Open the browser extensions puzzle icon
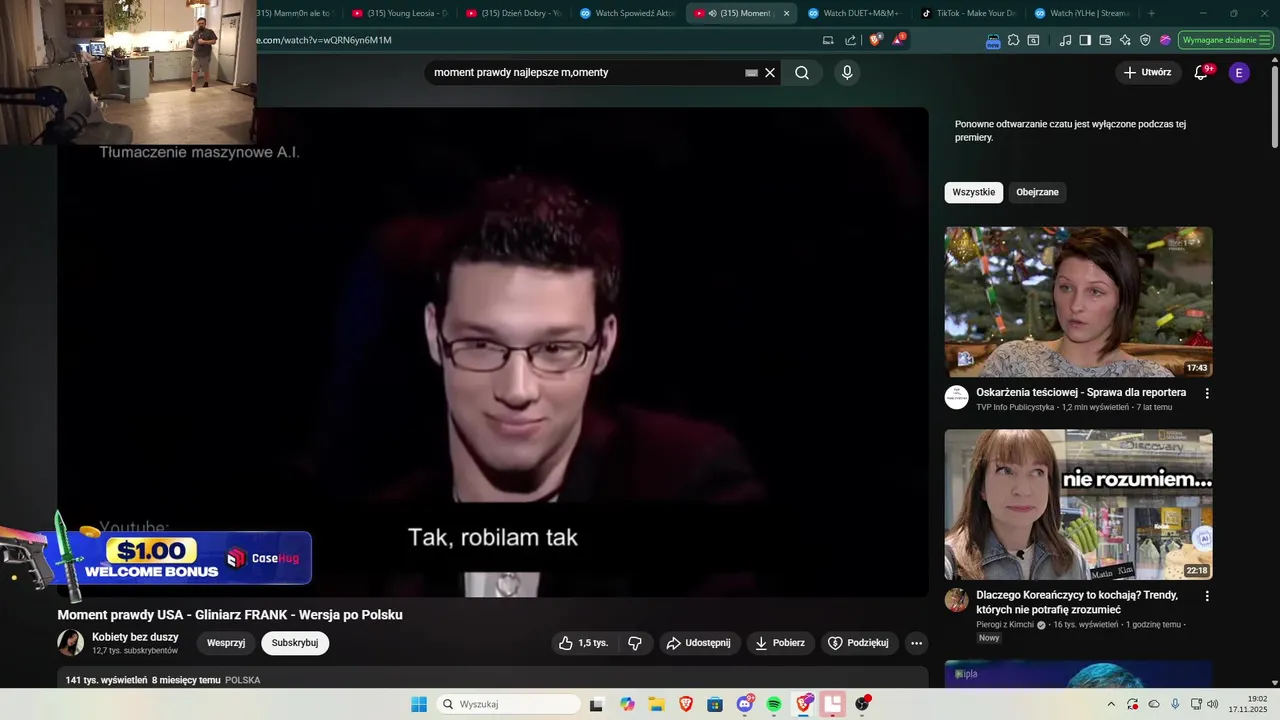 point(1013,40)
